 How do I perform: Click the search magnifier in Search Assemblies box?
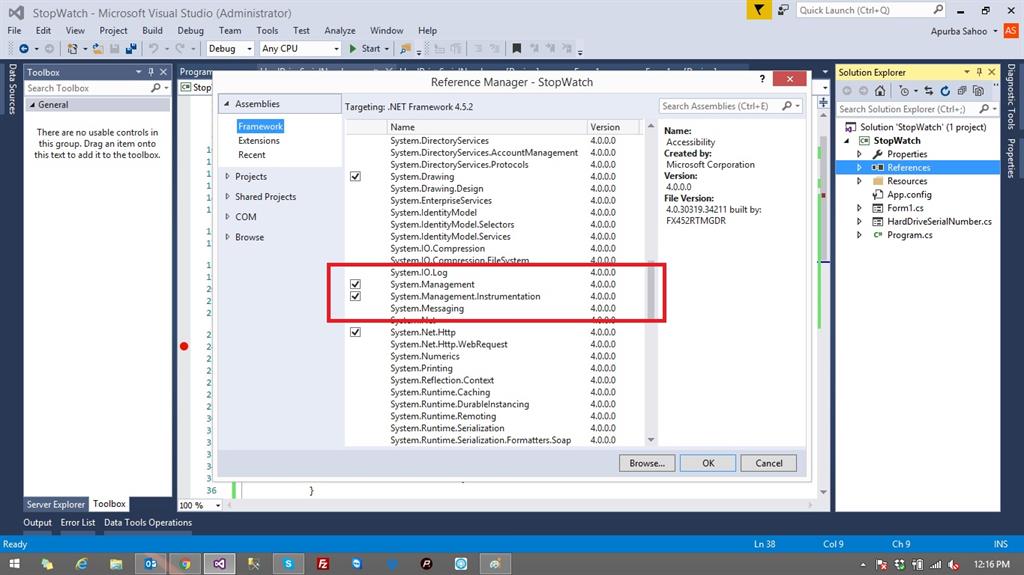point(787,106)
